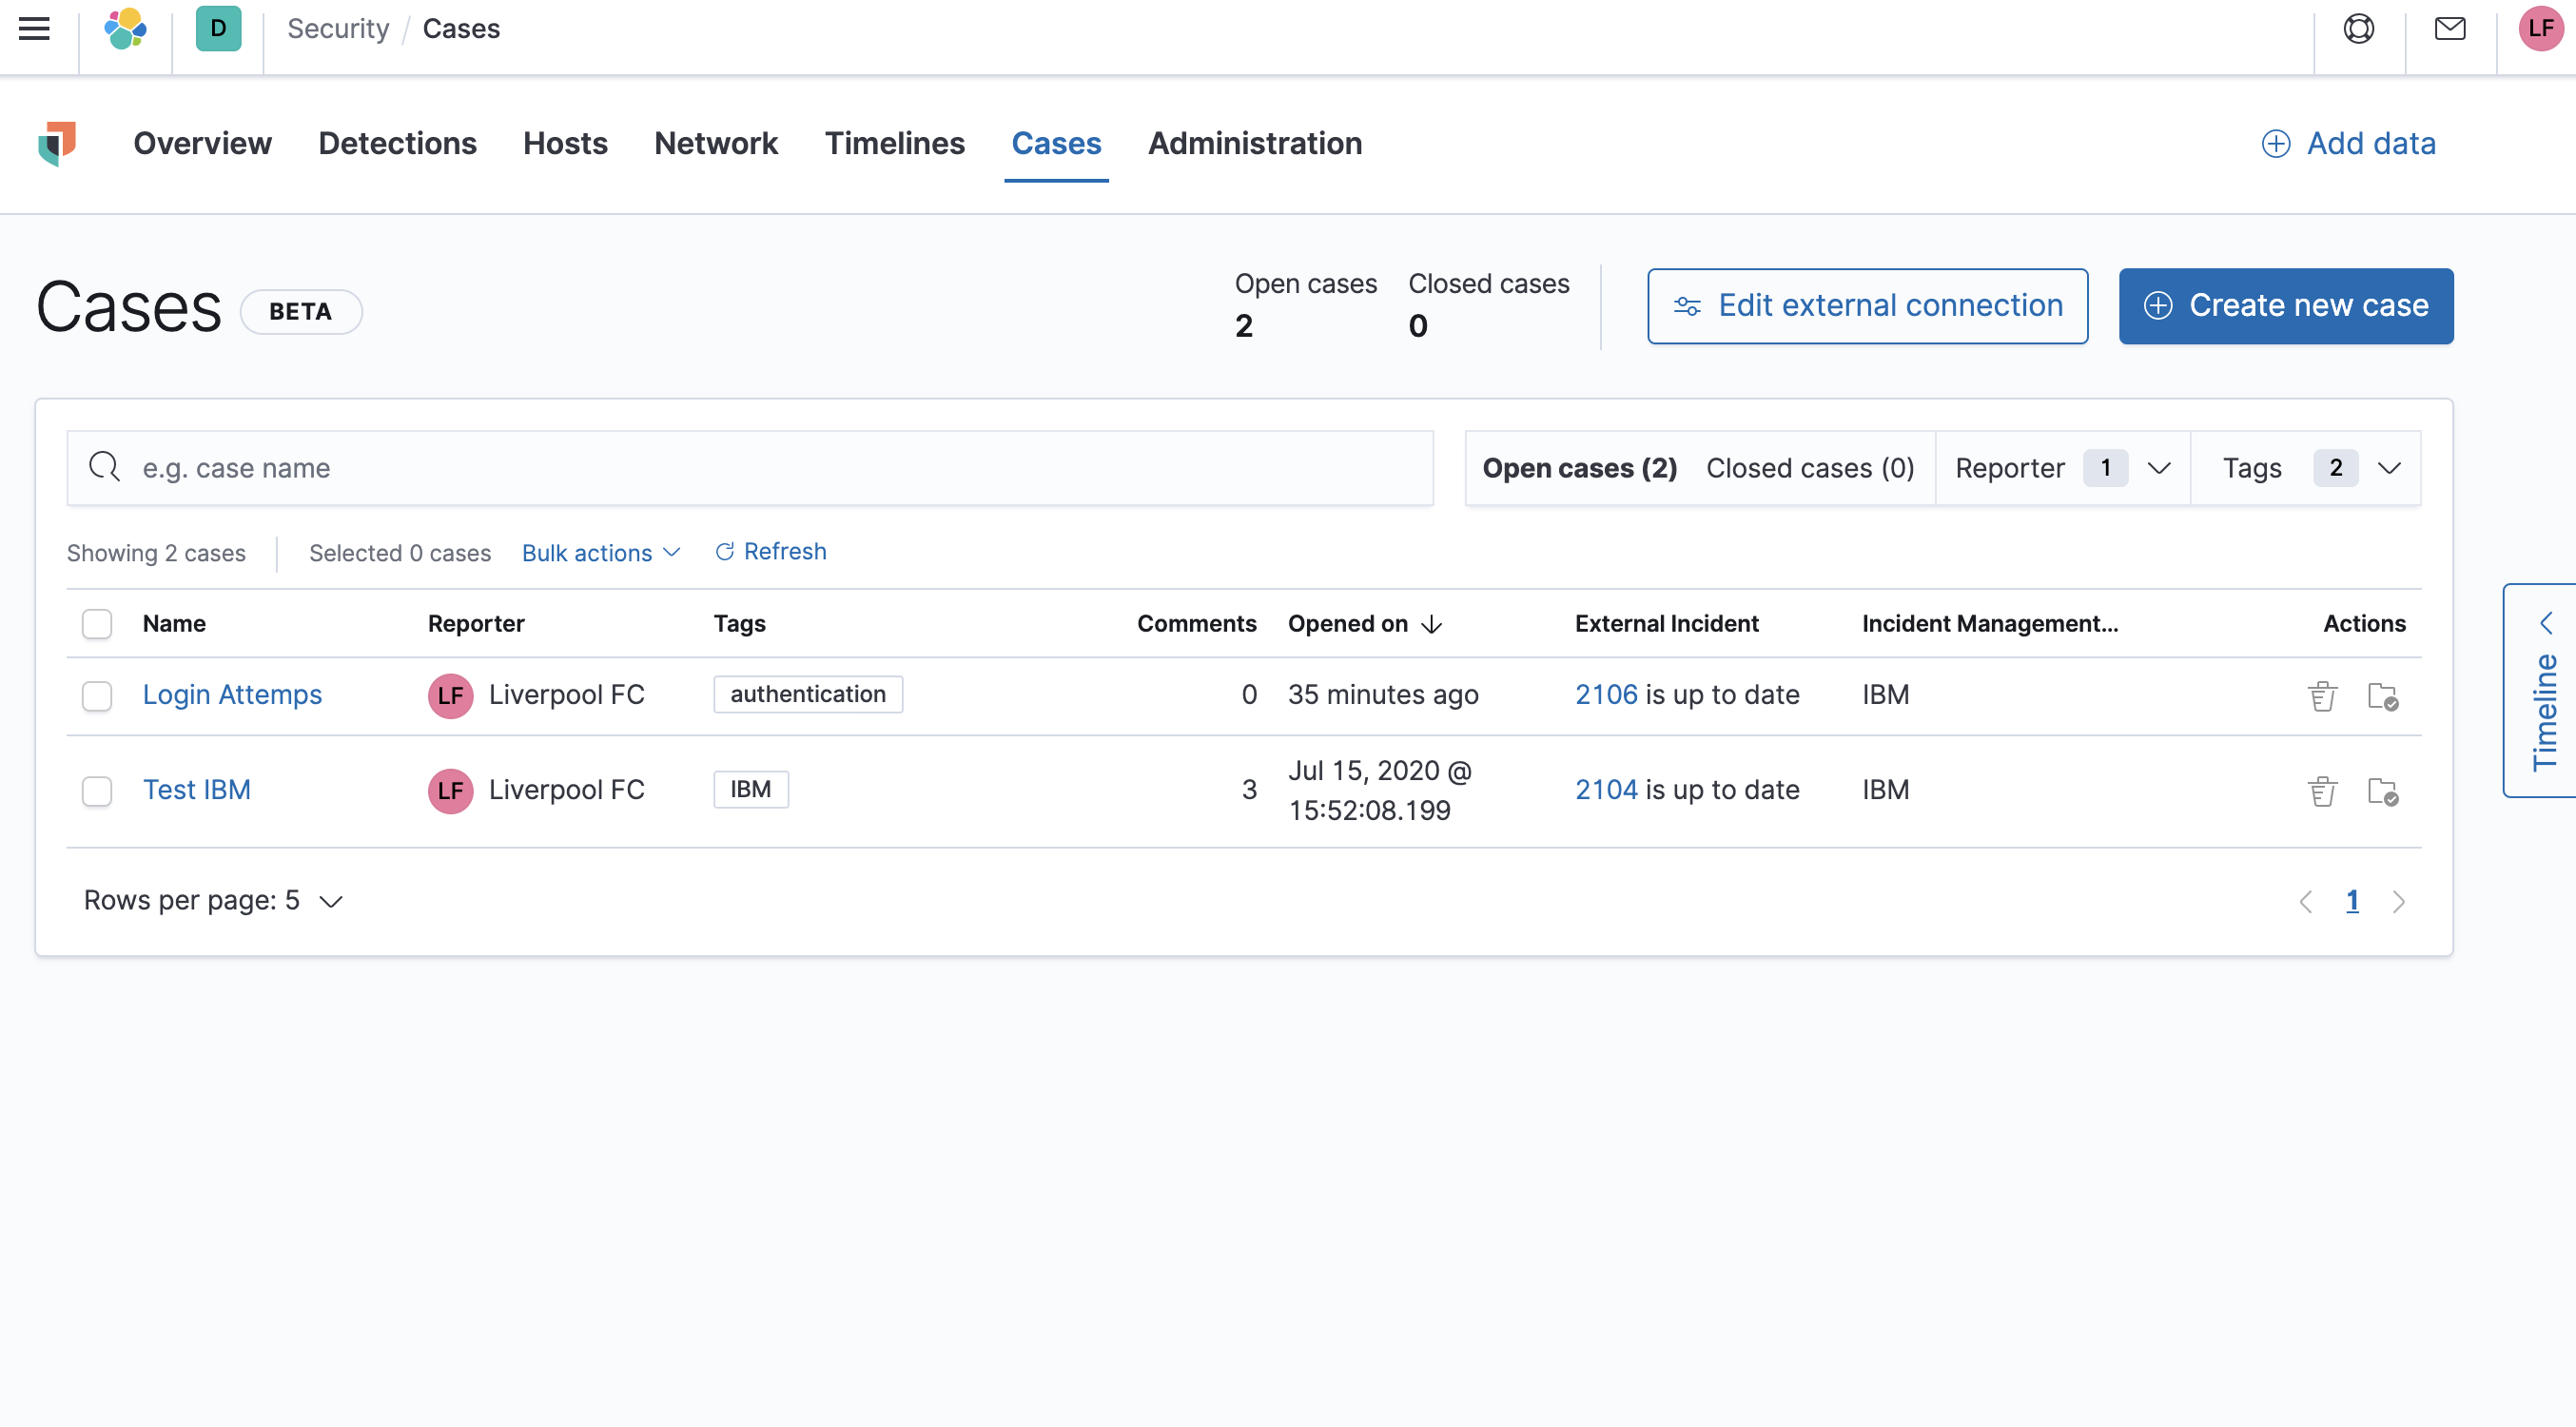Enable the select-all cases checkbox
This screenshot has width=2576, height=1427.
98,622
